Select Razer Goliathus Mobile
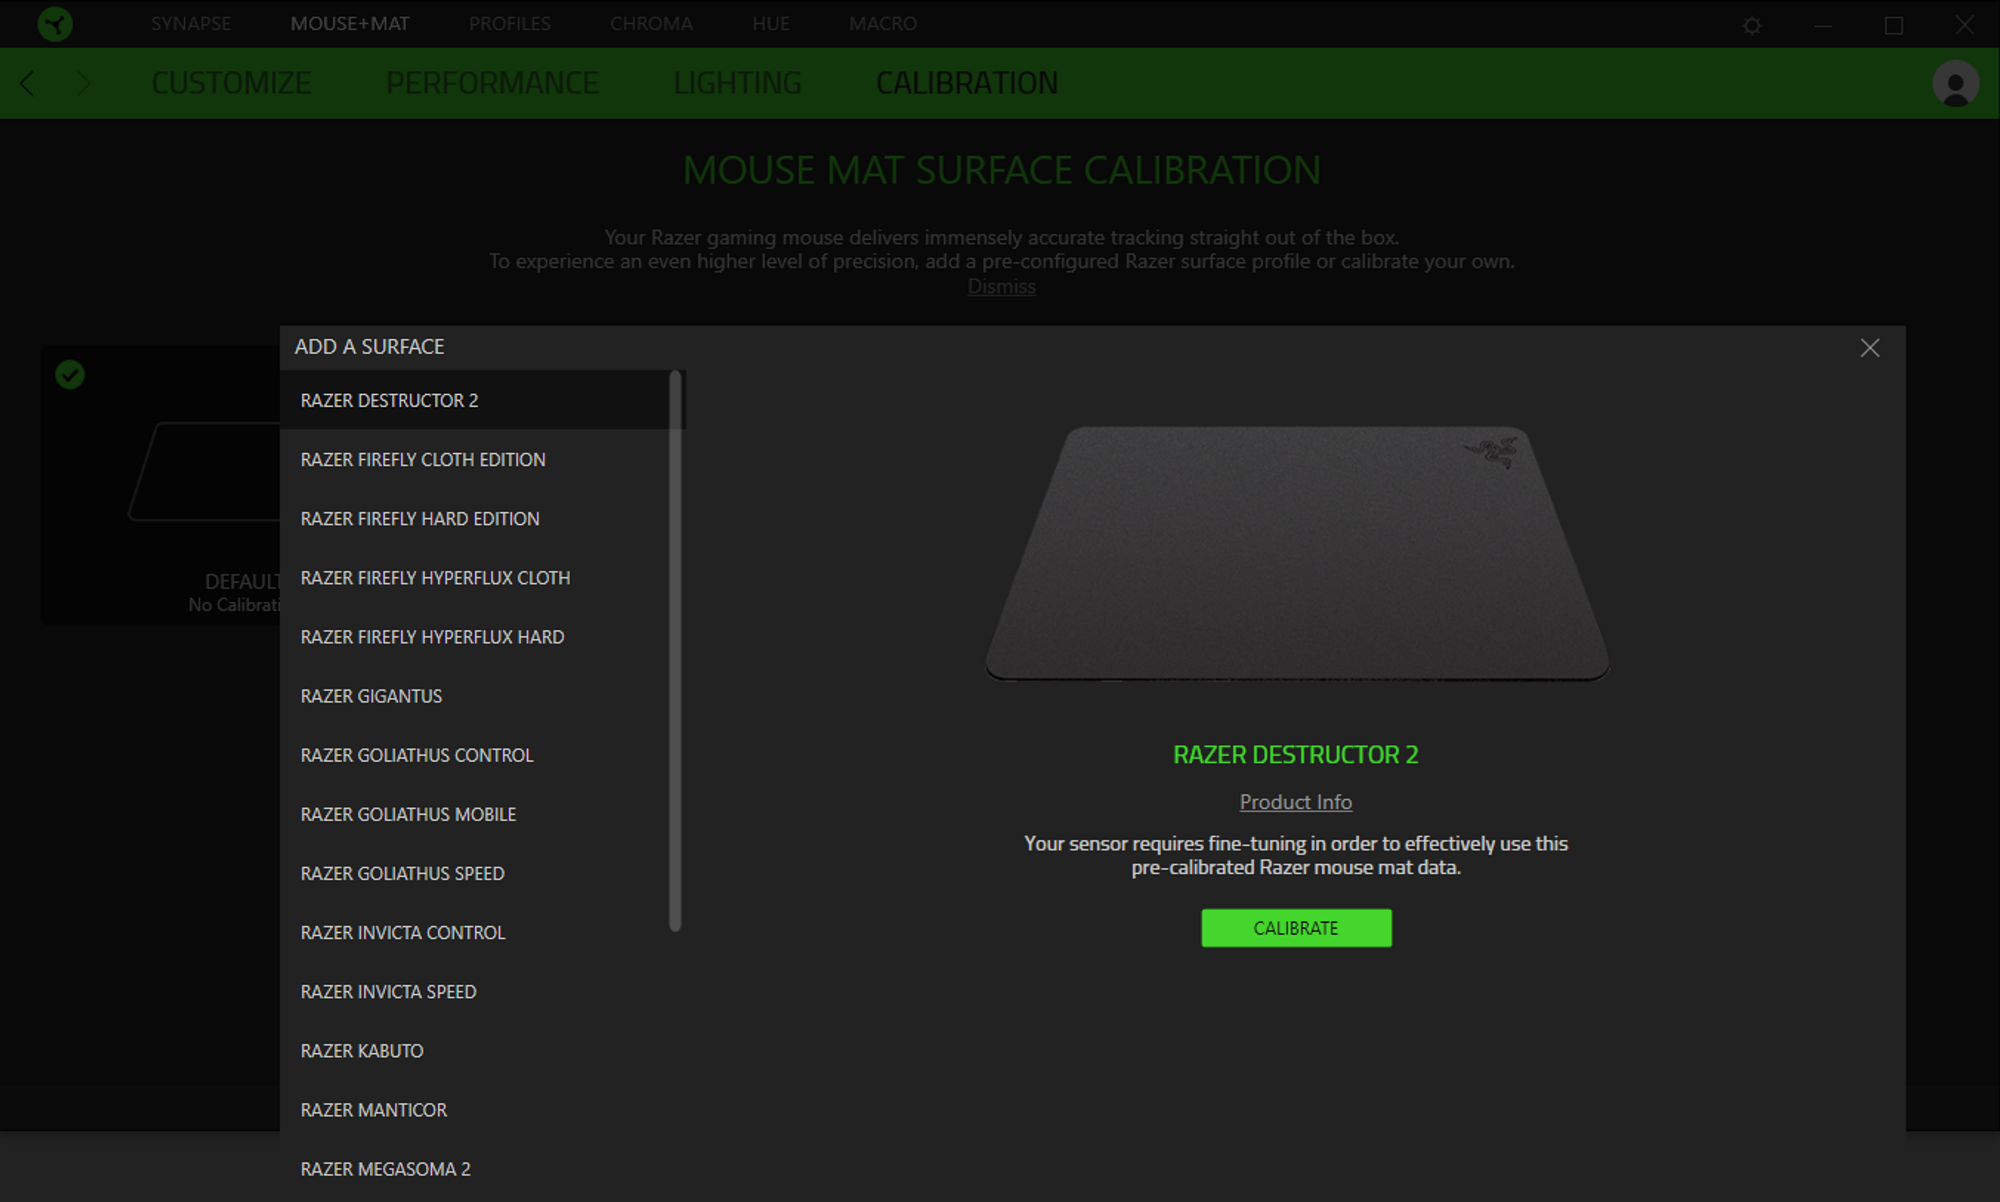The width and height of the screenshot is (2000, 1202). click(x=475, y=813)
